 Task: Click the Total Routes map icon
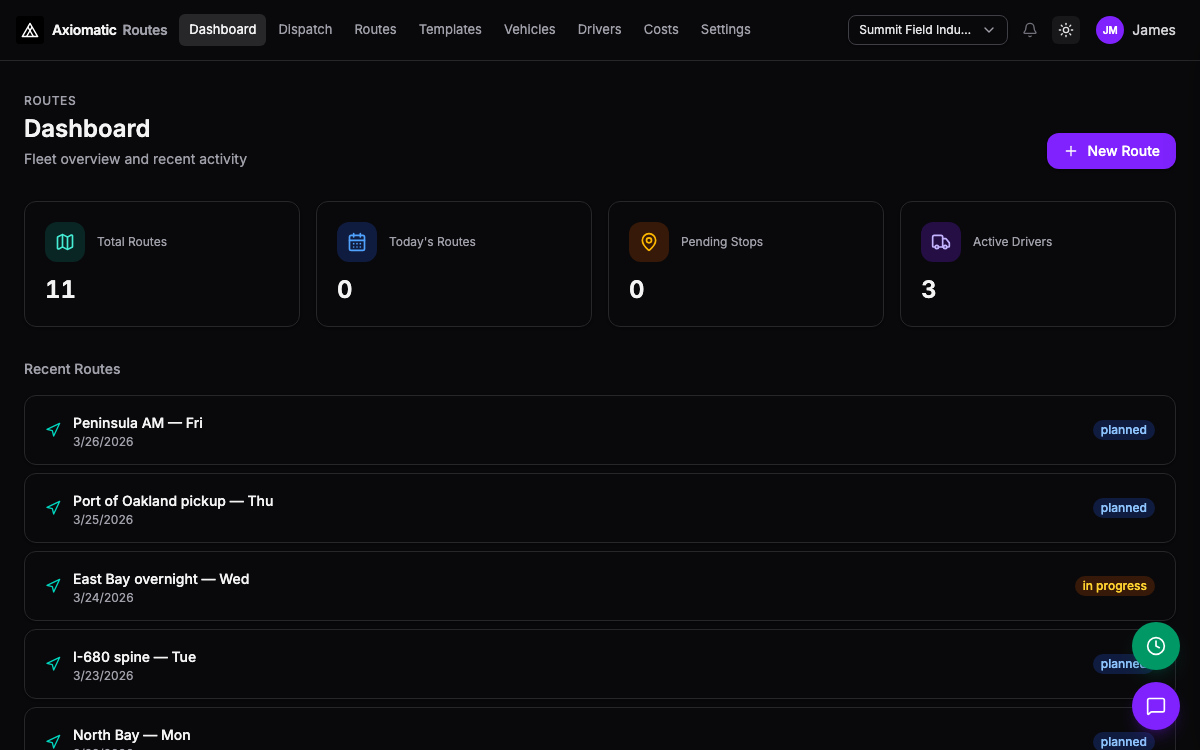pyautogui.click(x=65, y=242)
